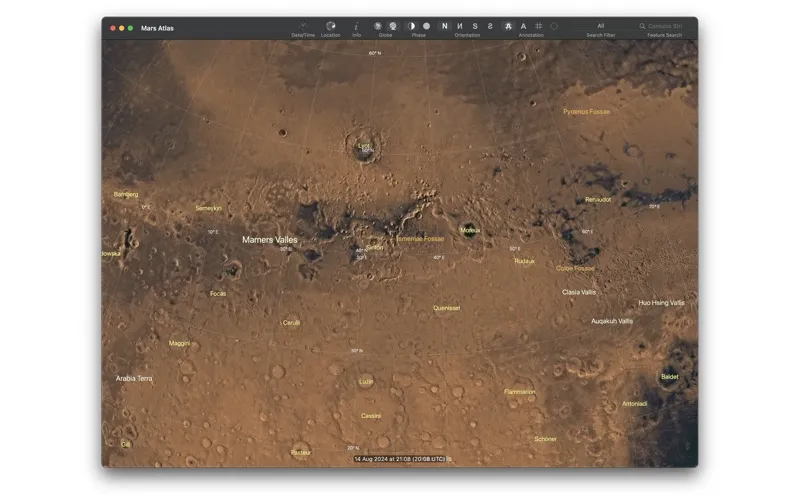Enable the half-lit Phase view
Viewport: 800px width, 500px height.
pyautogui.click(x=411, y=26)
